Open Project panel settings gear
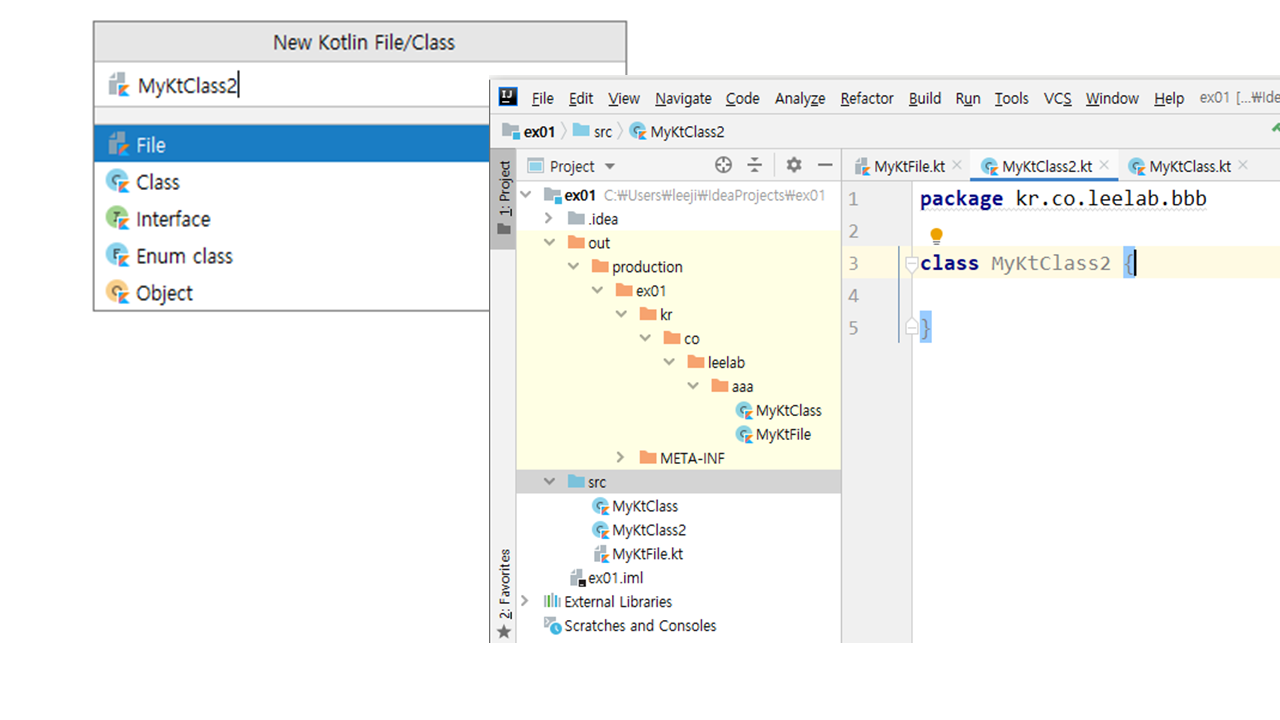This screenshot has height=720, width=1280. 794,166
